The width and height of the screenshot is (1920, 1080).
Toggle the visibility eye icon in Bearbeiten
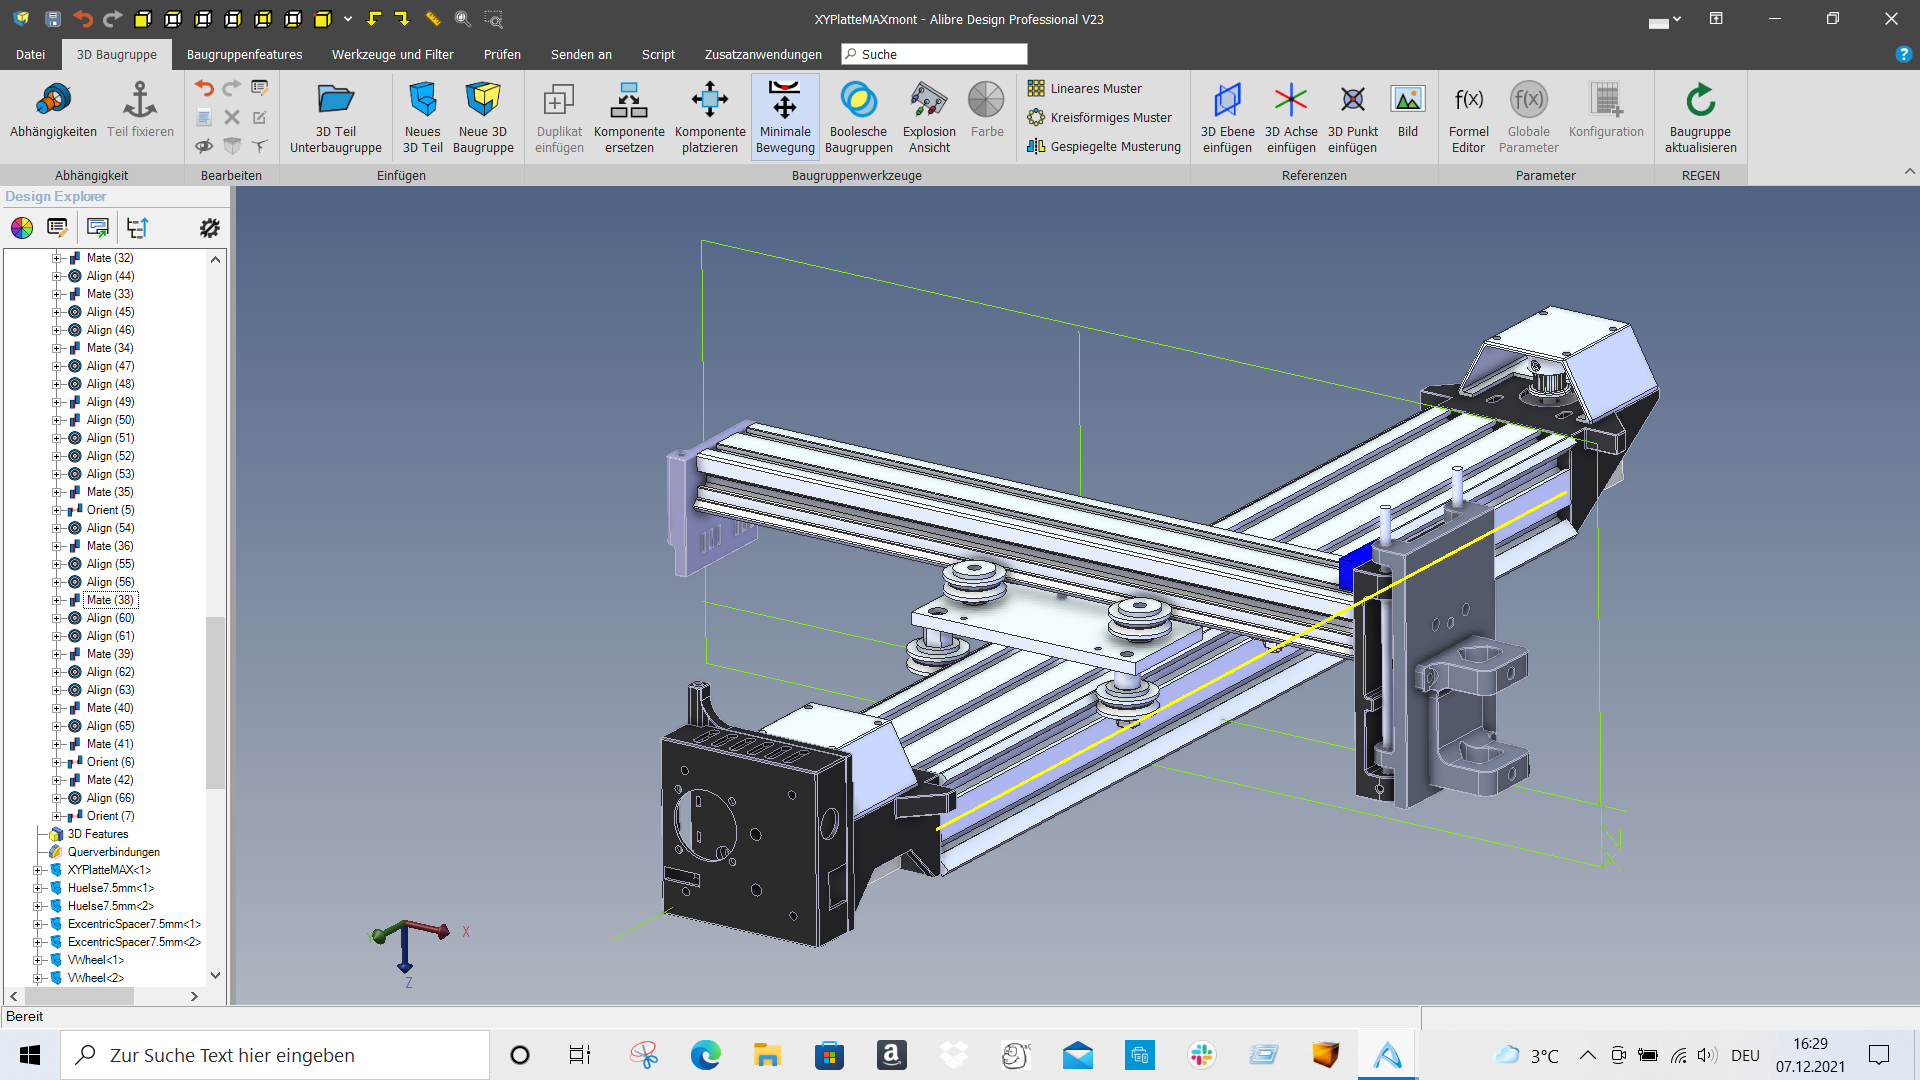coord(204,146)
